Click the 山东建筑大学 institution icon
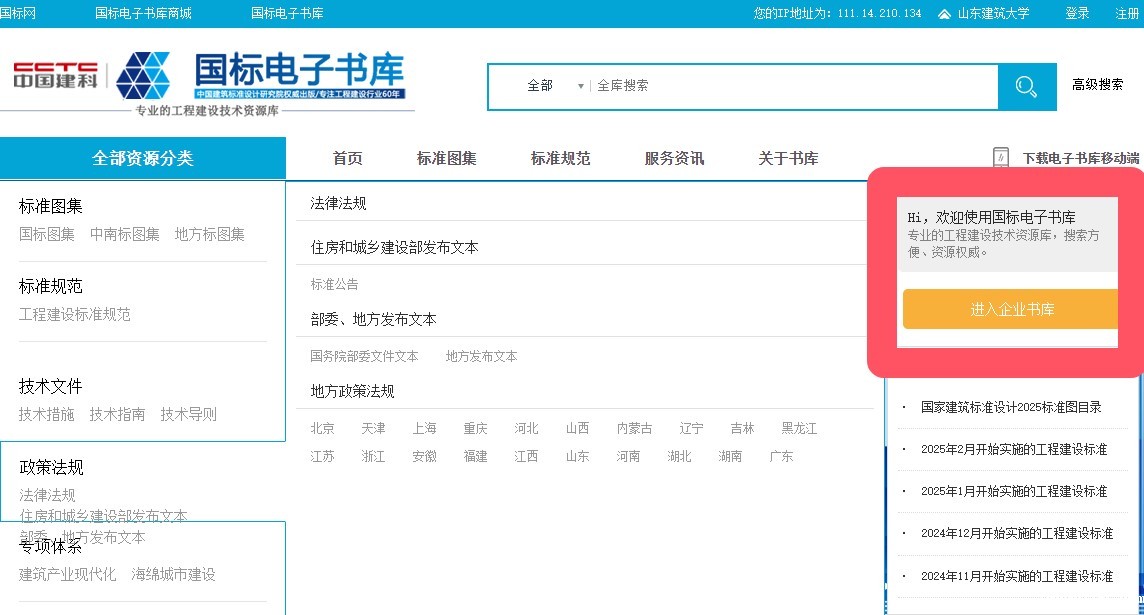Screen dimensions: 1144x615 tap(944, 14)
